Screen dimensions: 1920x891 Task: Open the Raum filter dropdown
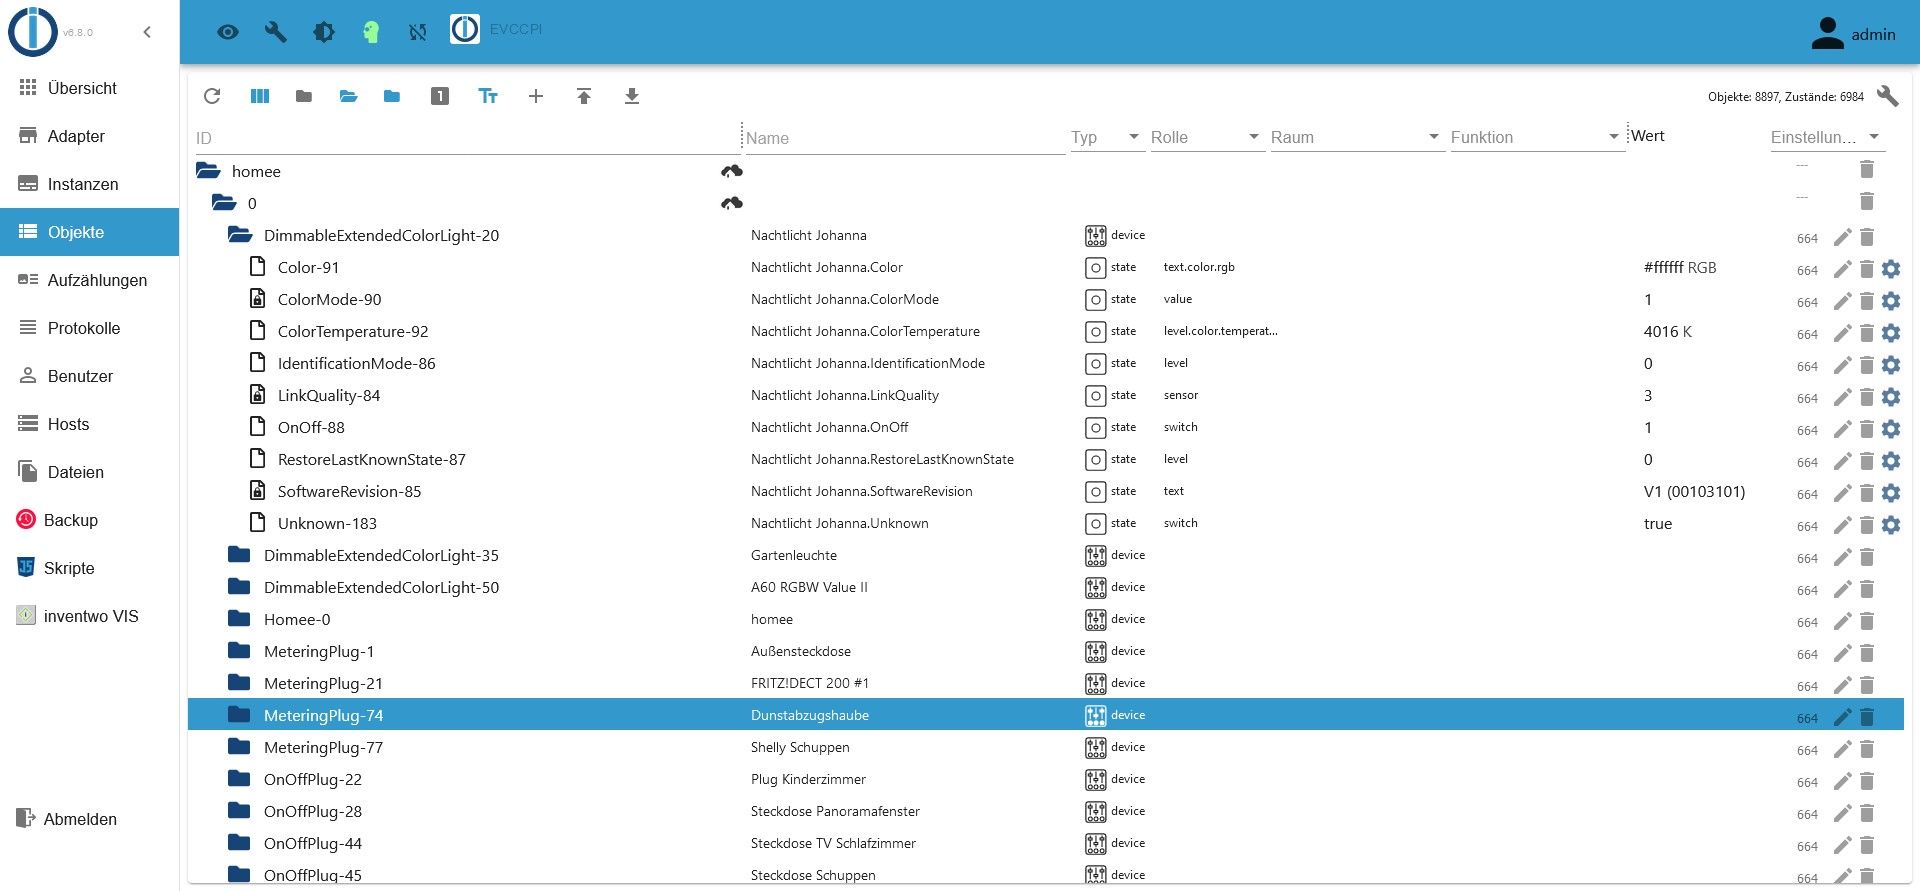(x=1356, y=137)
